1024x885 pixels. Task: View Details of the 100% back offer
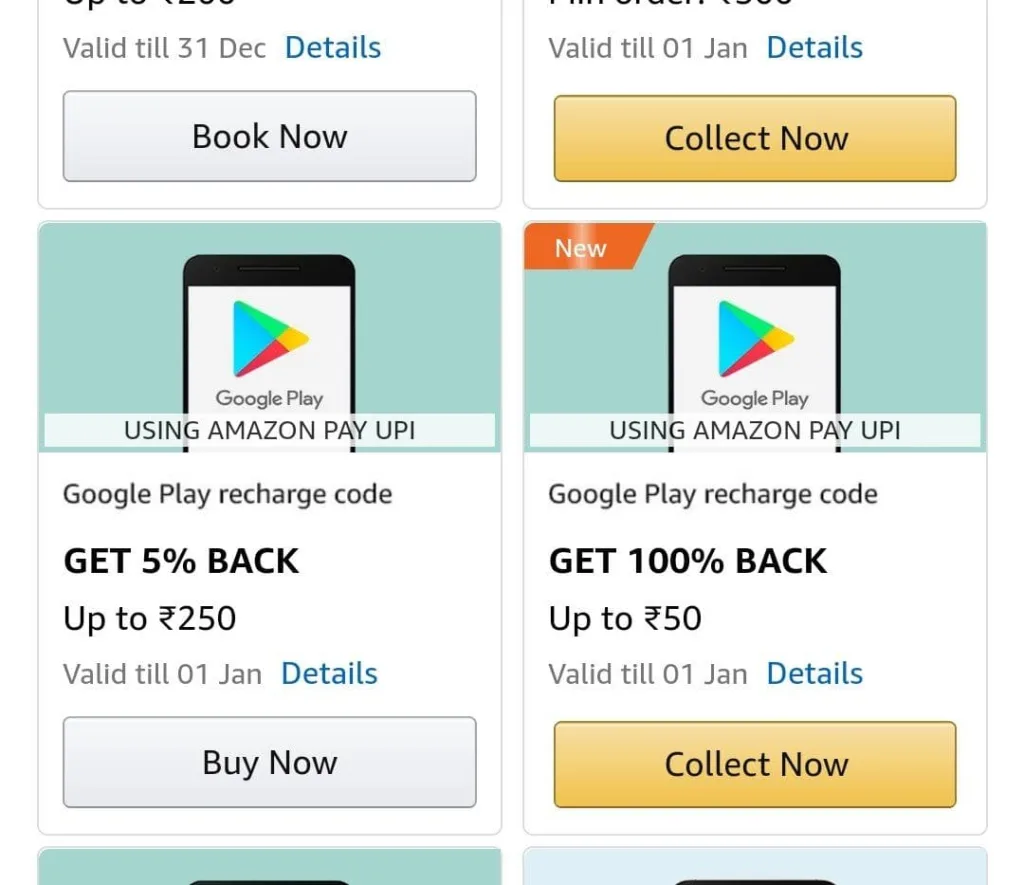[814, 673]
